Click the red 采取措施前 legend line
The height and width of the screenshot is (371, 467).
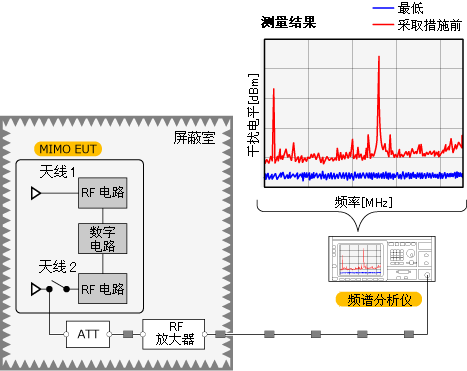point(383,25)
